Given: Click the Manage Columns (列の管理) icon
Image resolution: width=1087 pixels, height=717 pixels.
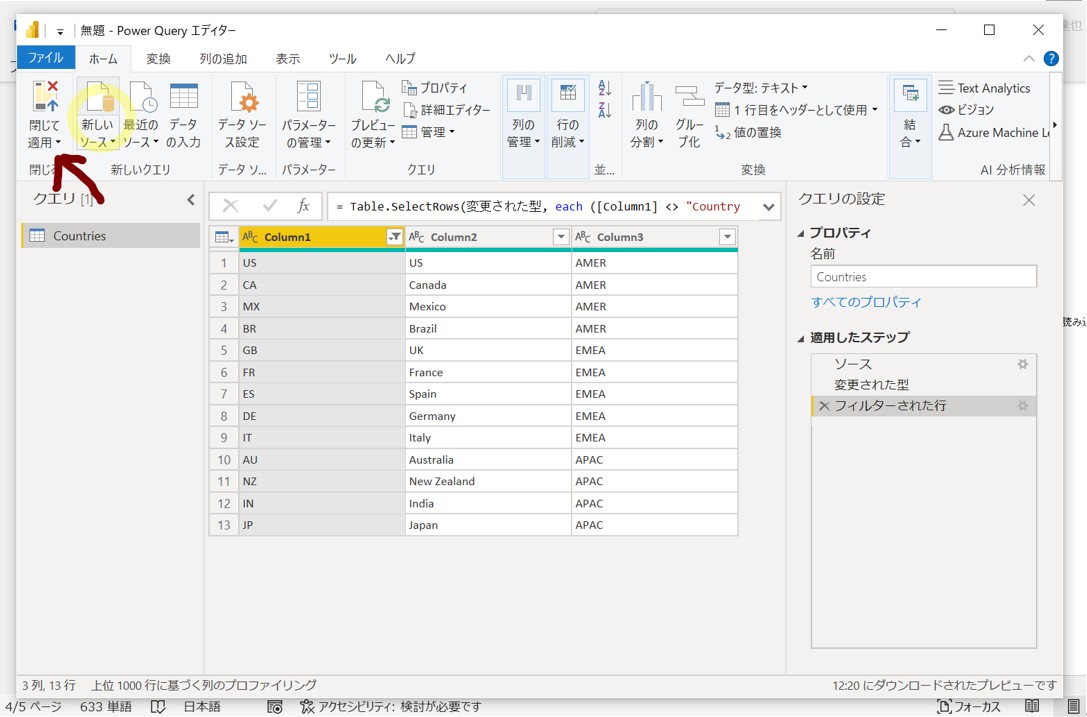Looking at the screenshot, I should (523, 94).
